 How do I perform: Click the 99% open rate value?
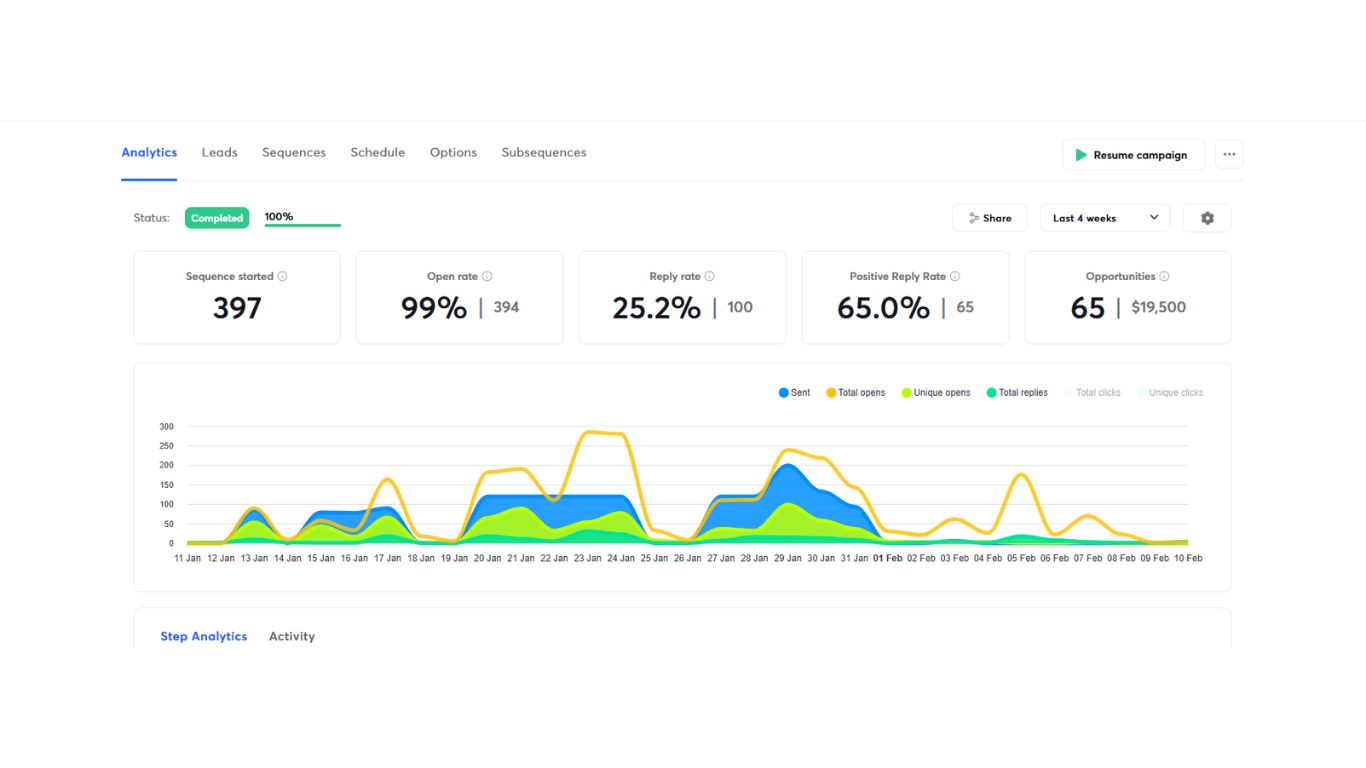coord(434,308)
